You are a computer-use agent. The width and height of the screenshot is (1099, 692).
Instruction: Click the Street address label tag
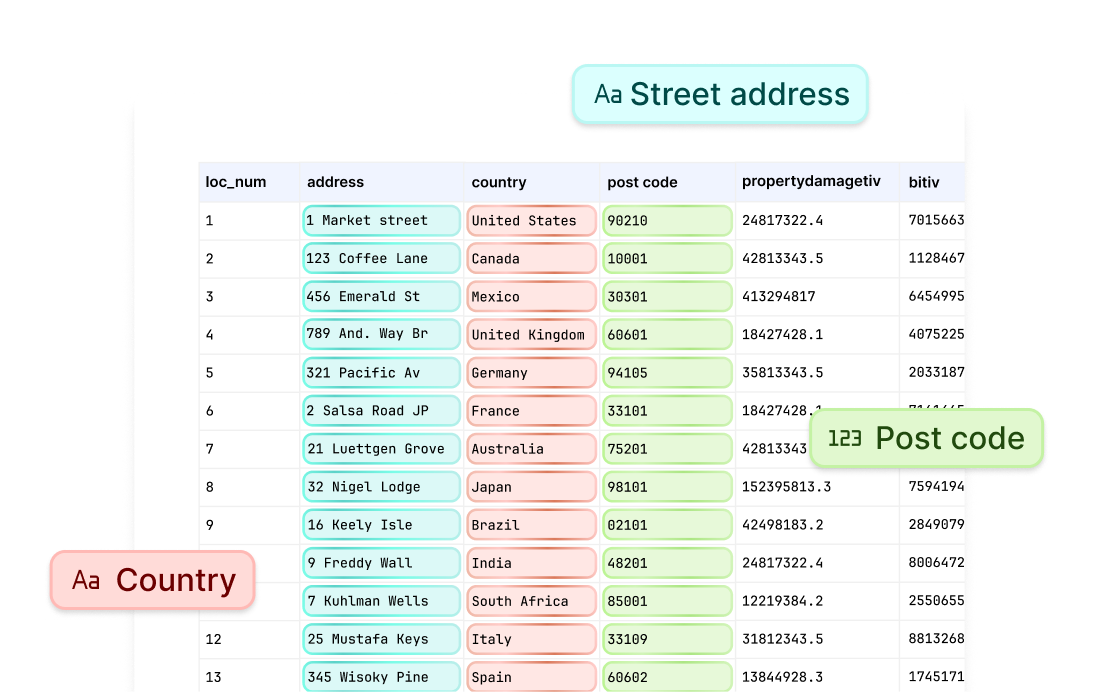(x=720, y=95)
